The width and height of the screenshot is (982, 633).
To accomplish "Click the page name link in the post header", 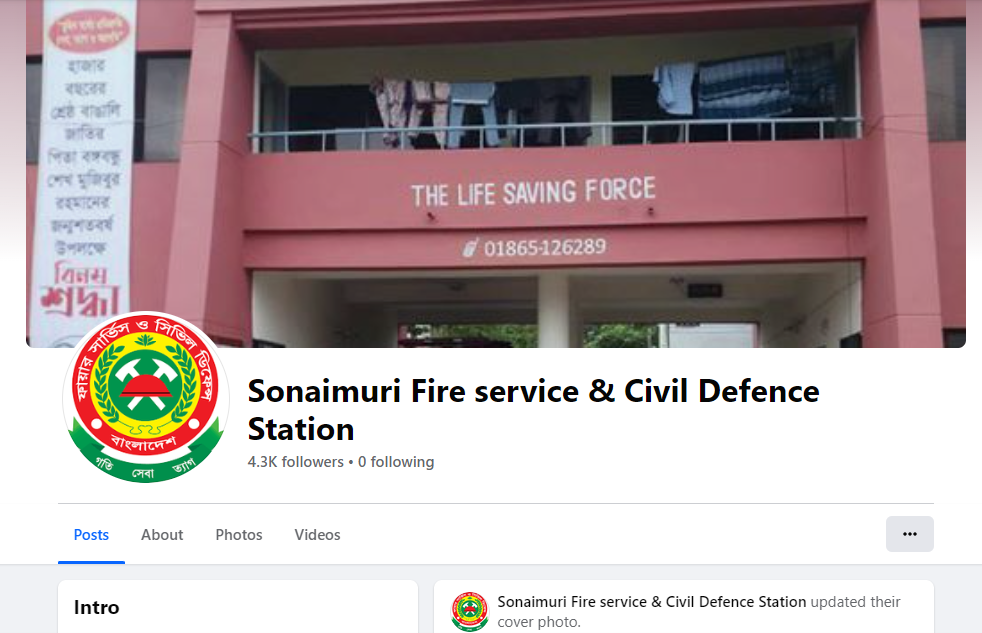I will tap(651, 602).
